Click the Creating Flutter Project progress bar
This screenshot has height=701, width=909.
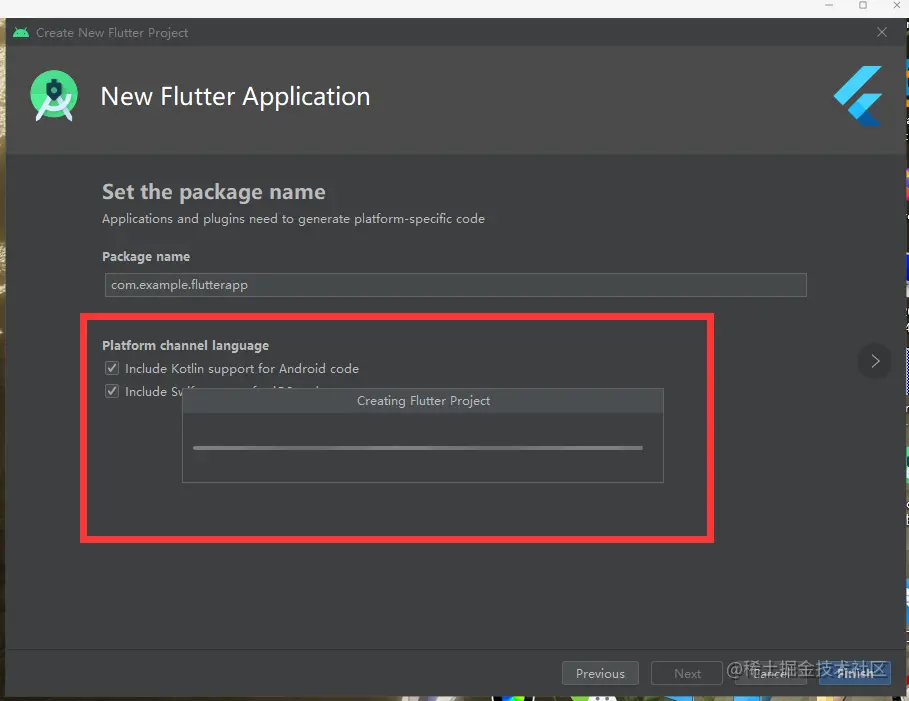(417, 448)
